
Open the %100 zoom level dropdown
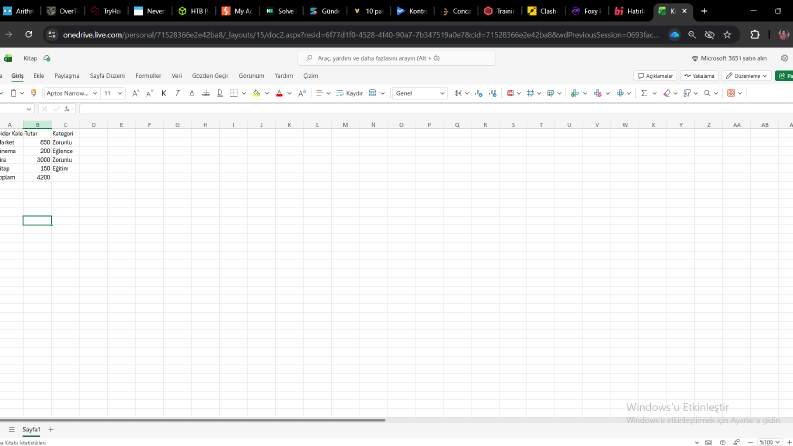coord(769,442)
